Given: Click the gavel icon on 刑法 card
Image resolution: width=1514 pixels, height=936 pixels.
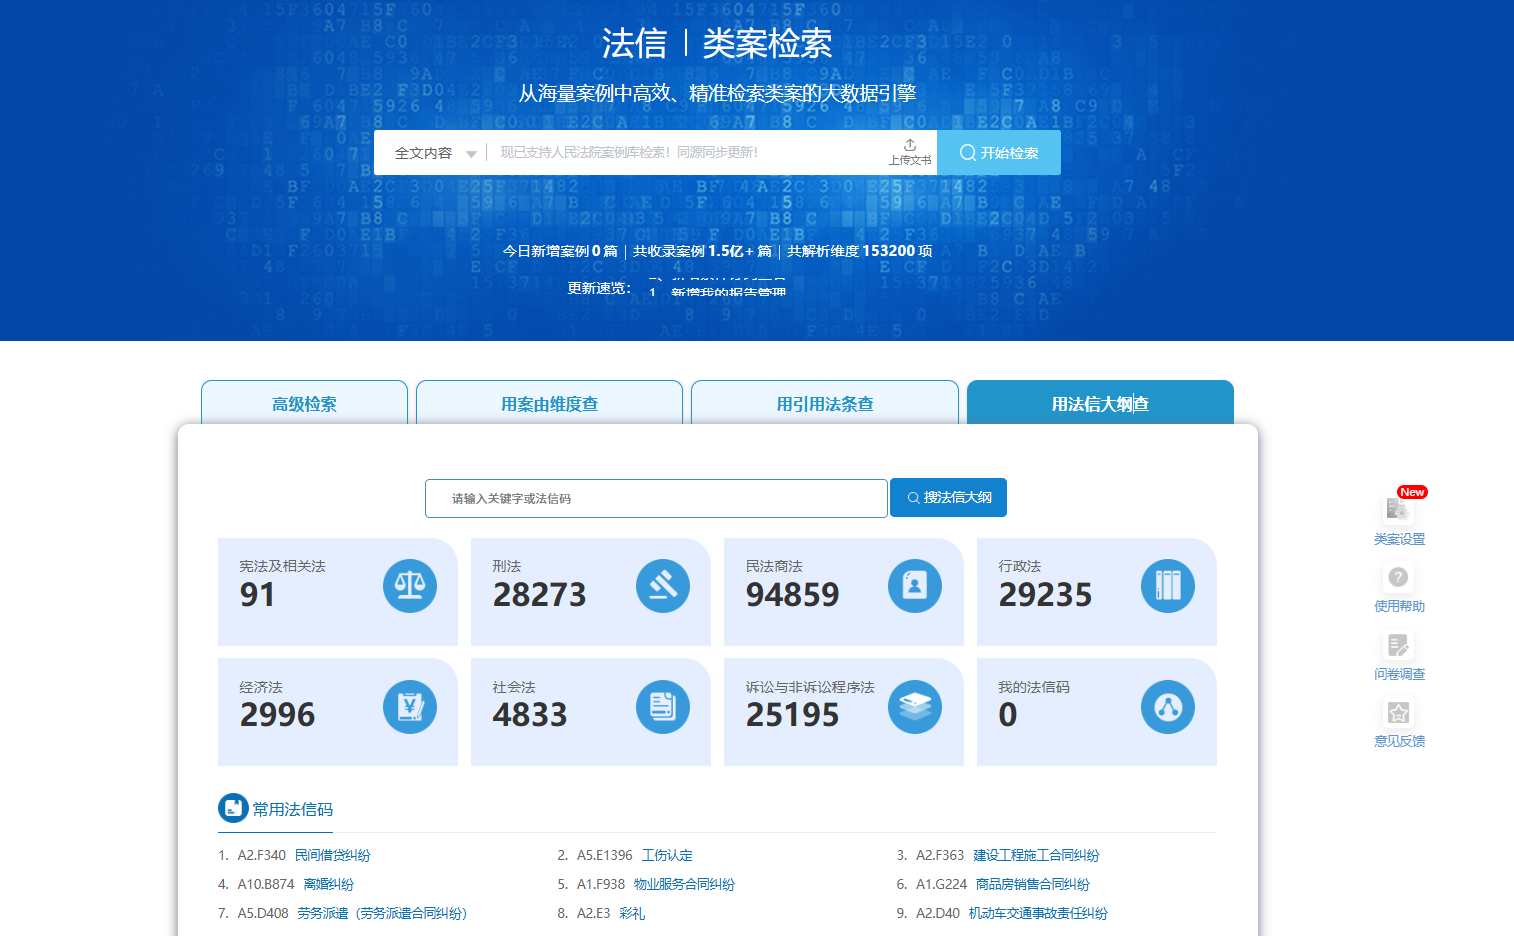Looking at the screenshot, I should coord(663,586).
